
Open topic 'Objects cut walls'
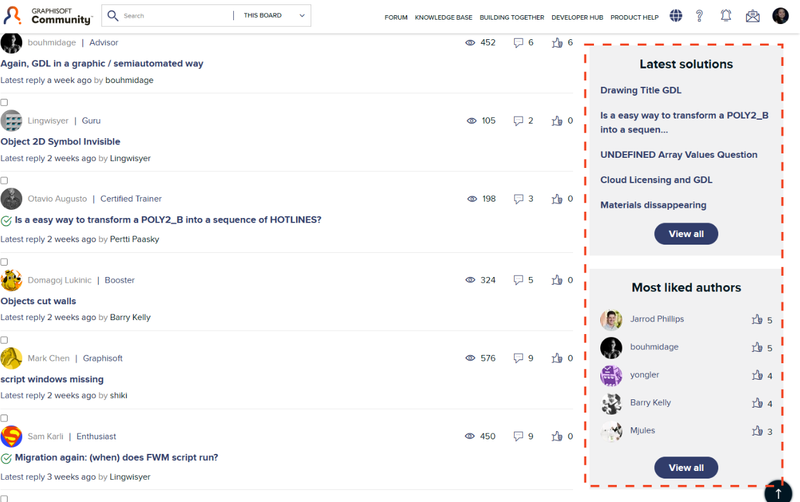click(38, 301)
